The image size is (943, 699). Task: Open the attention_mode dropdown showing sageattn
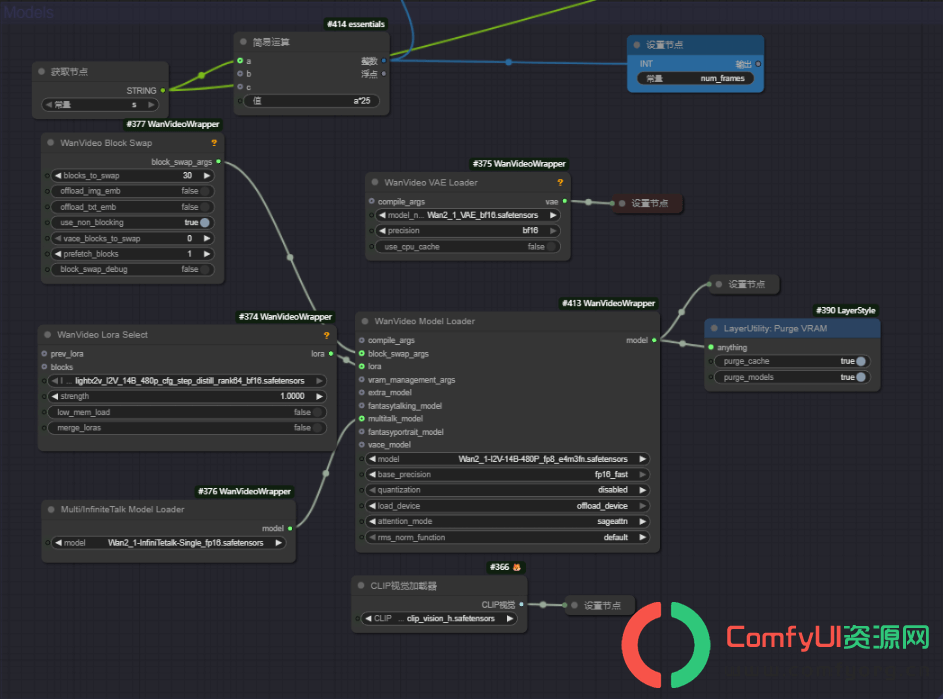(506, 522)
